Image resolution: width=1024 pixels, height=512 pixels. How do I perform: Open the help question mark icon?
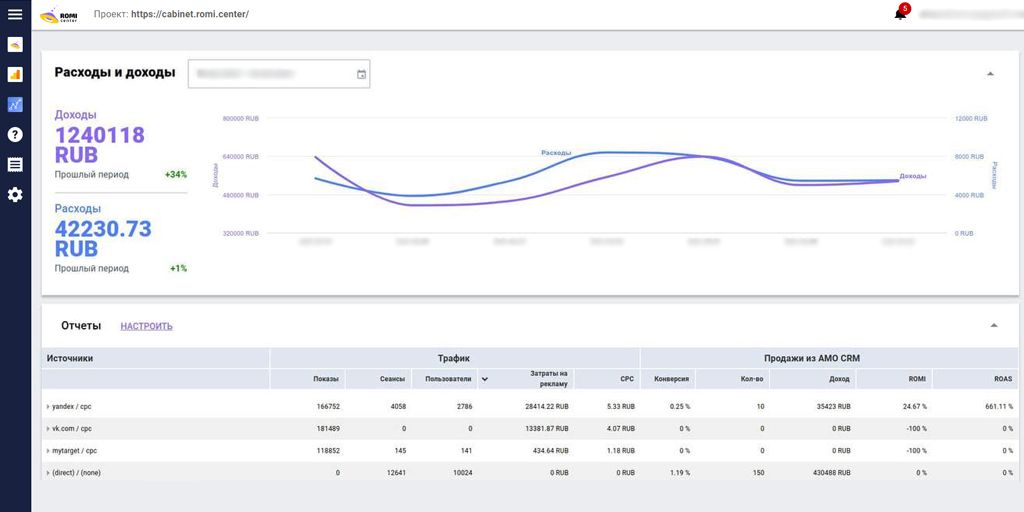[x=14, y=135]
